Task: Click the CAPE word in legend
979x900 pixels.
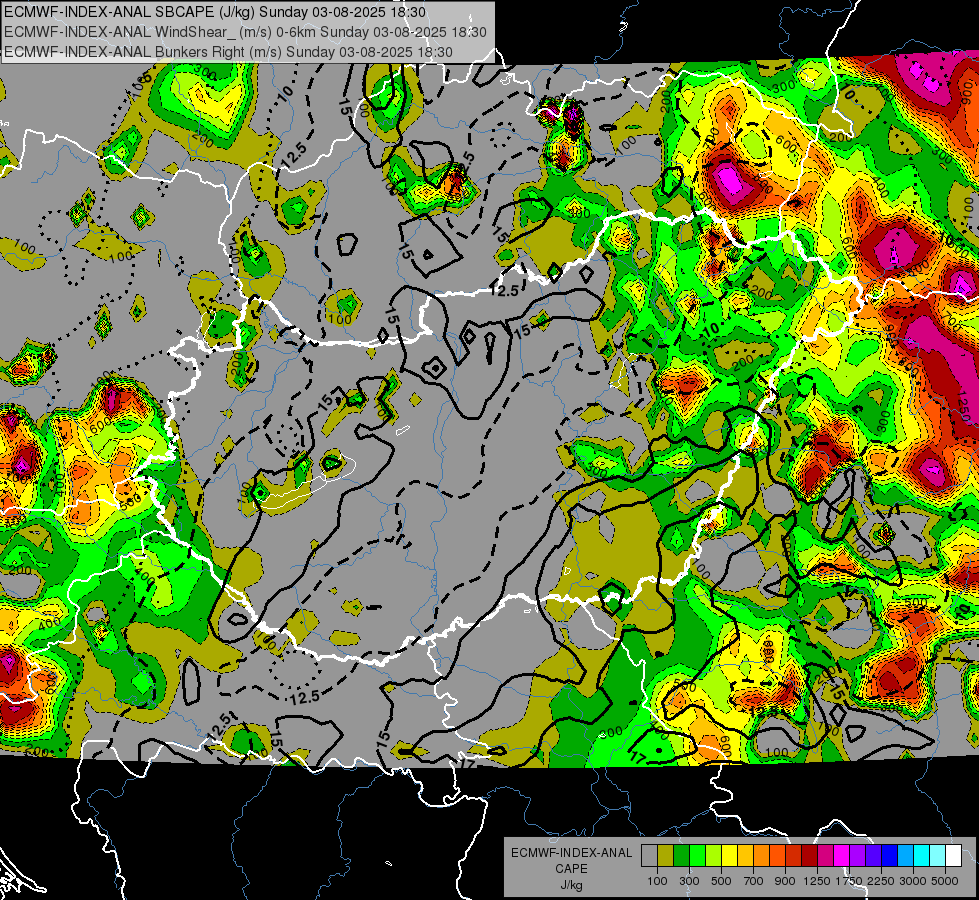Action: [x=571, y=868]
